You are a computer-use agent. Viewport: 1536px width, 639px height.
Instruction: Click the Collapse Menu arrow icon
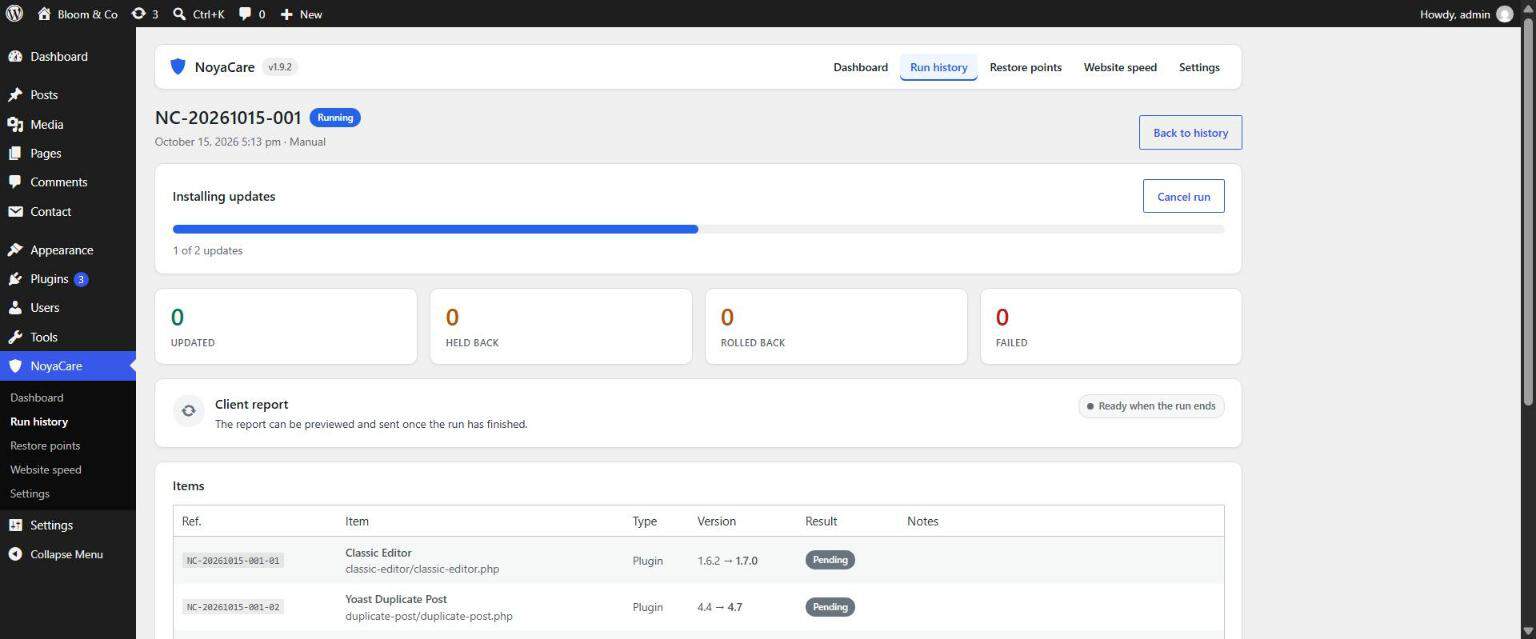tap(15, 554)
